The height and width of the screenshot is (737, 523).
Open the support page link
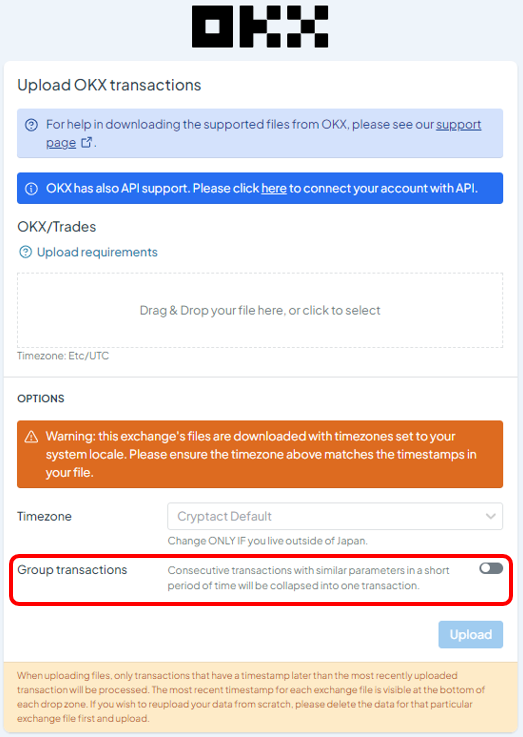coord(264,133)
